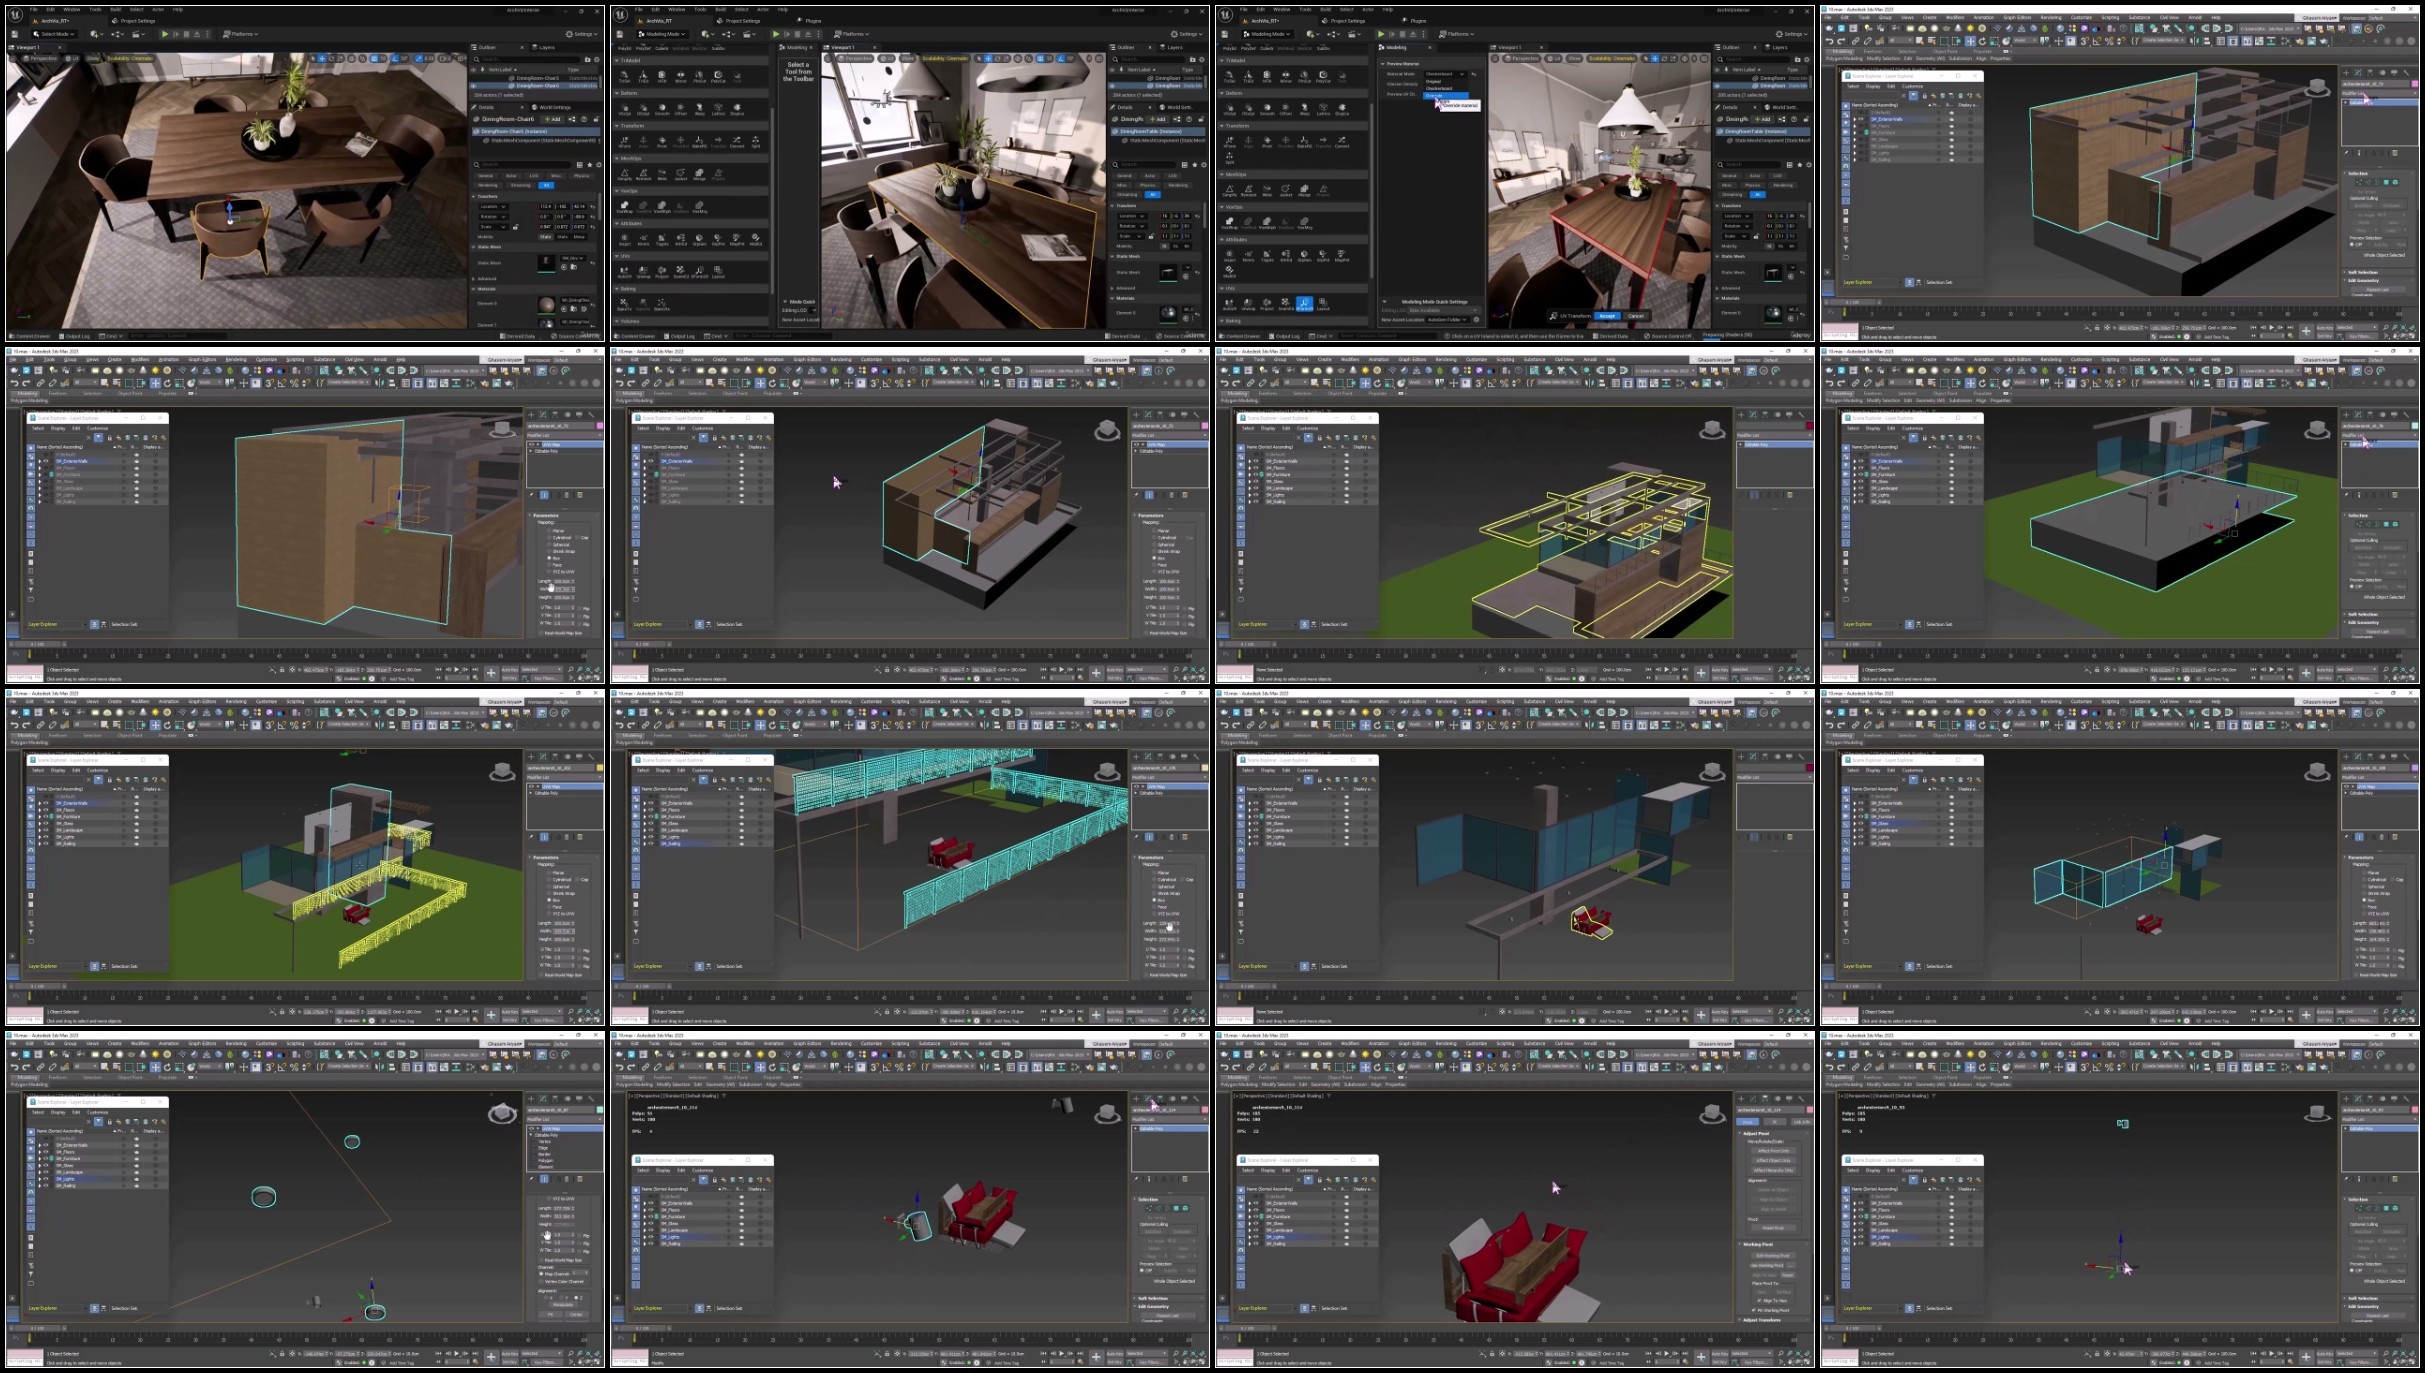This screenshot has width=2425, height=1373.
Task: Click Accept in the UV Transform bar
Action: point(1606,316)
